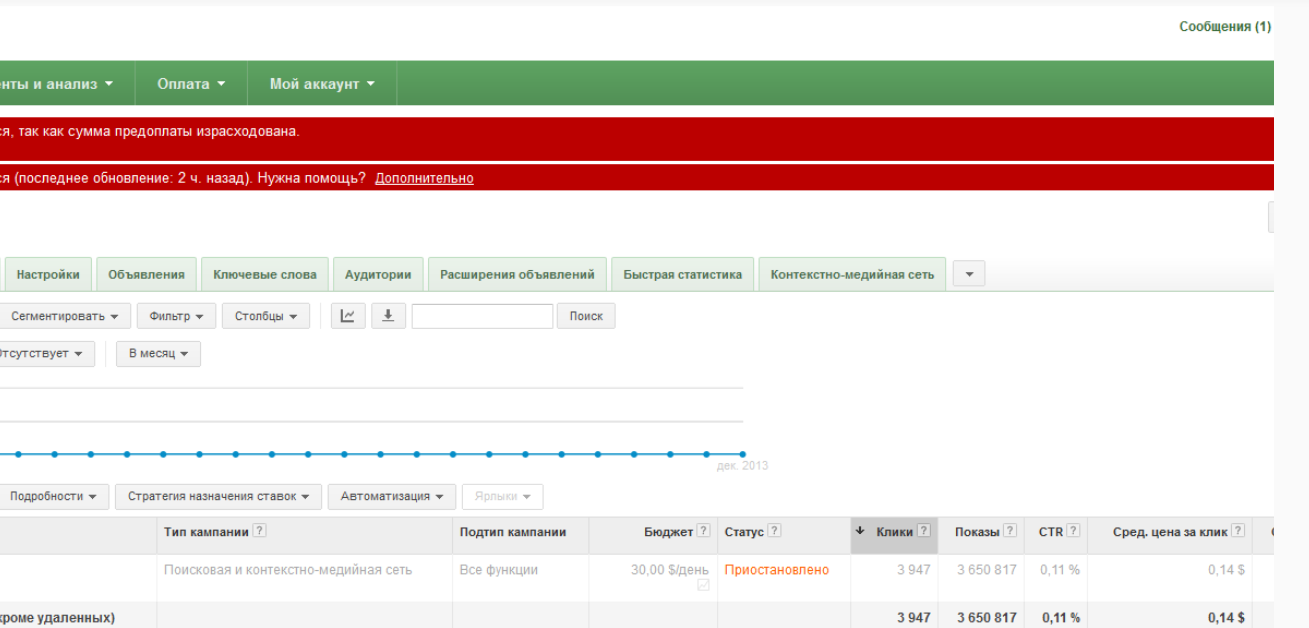Image resolution: width=1309 pixels, height=628 pixels.
Task: Open the Сегментировать dropdown
Action: [64, 316]
